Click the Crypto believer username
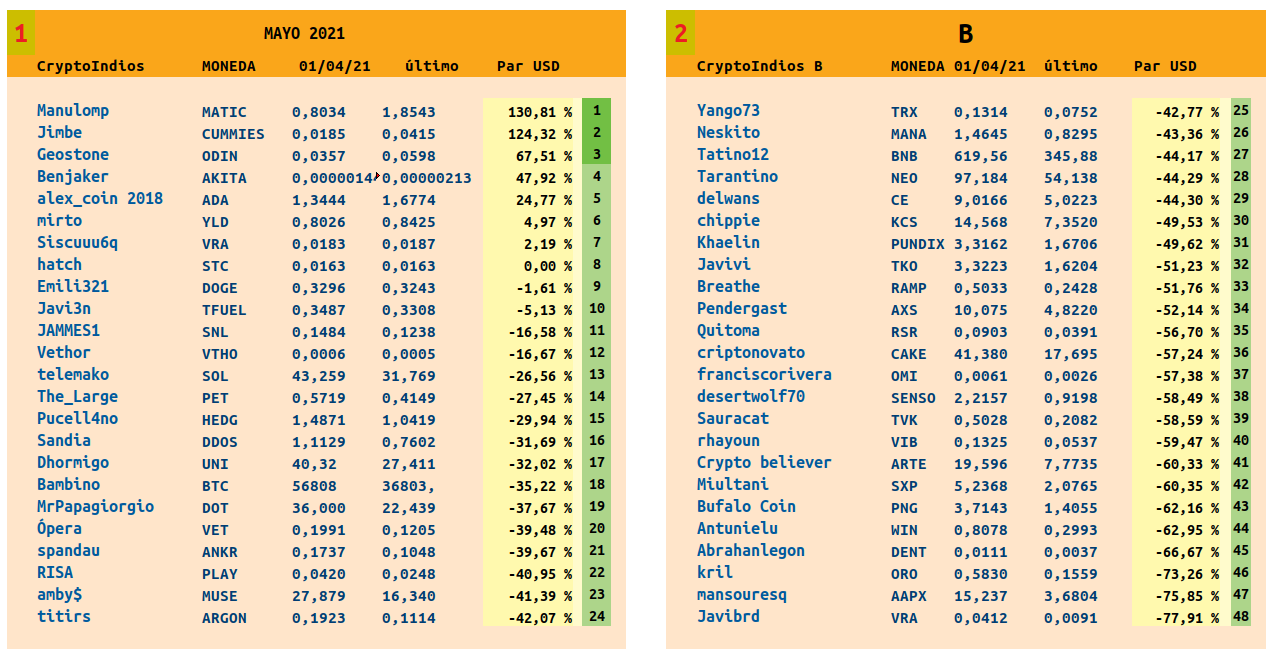This screenshot has height=663, width=1288. click(x=764, y=463)
